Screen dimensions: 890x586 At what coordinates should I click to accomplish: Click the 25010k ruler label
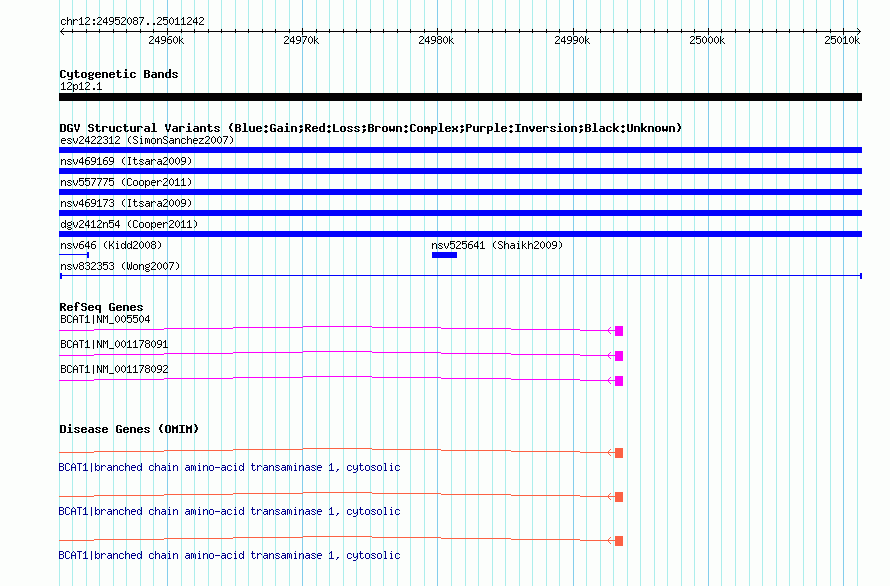[x=842, y=40]
